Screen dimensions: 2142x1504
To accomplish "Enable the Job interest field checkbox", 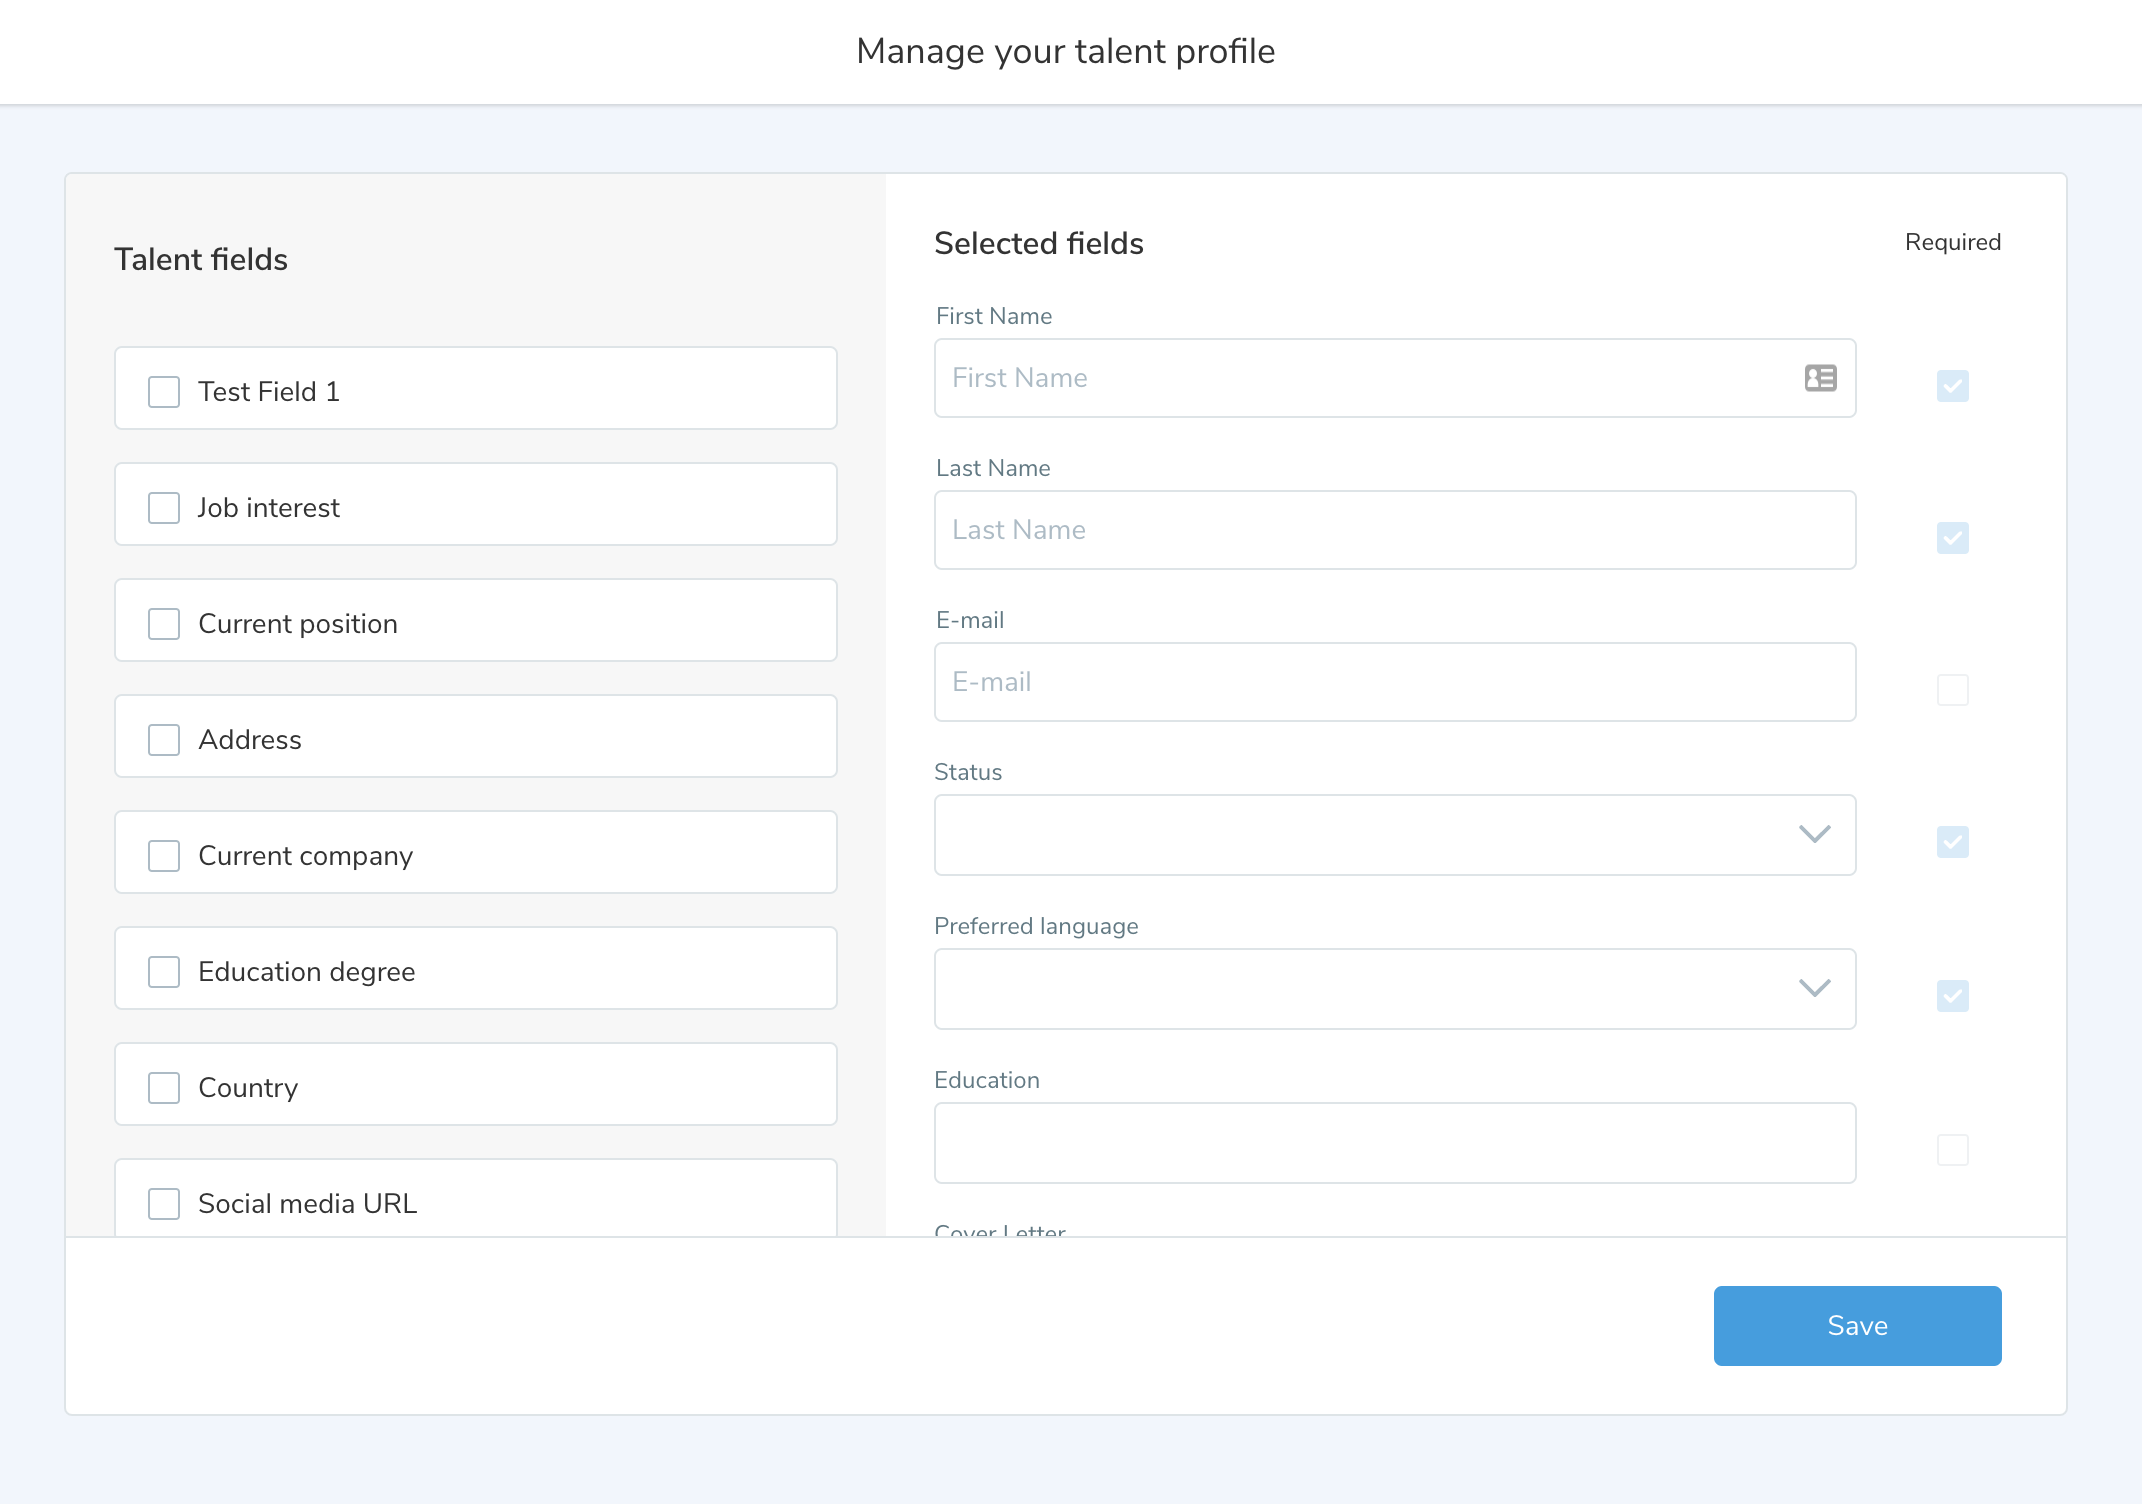I will coord(164,508).
